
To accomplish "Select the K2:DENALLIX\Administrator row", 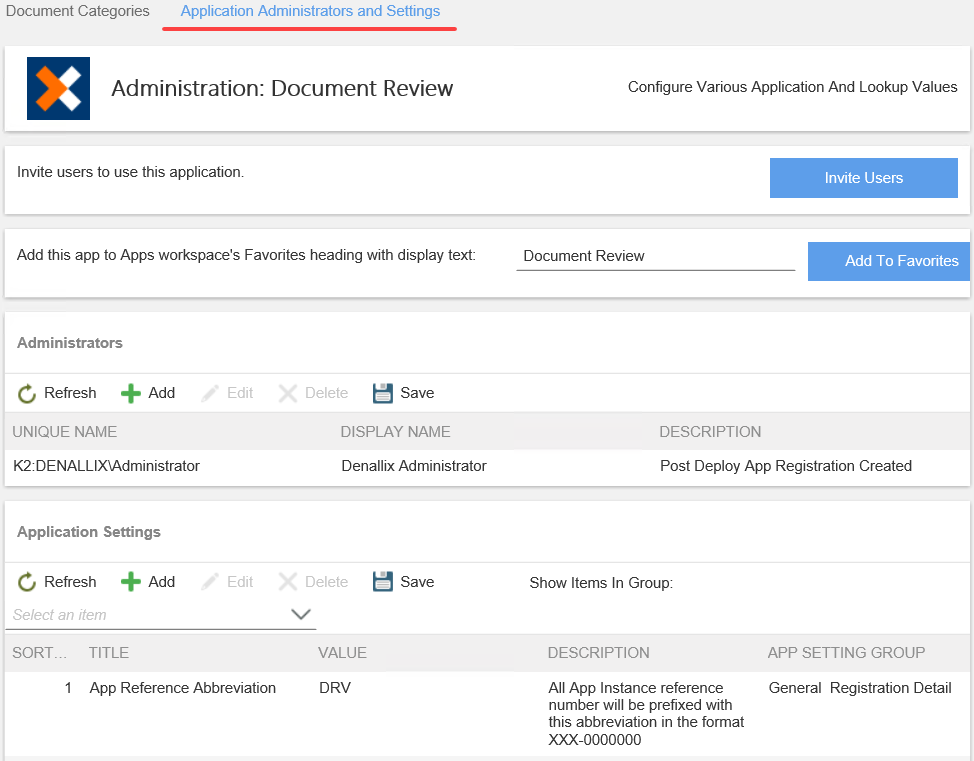I will coord(107,466).
